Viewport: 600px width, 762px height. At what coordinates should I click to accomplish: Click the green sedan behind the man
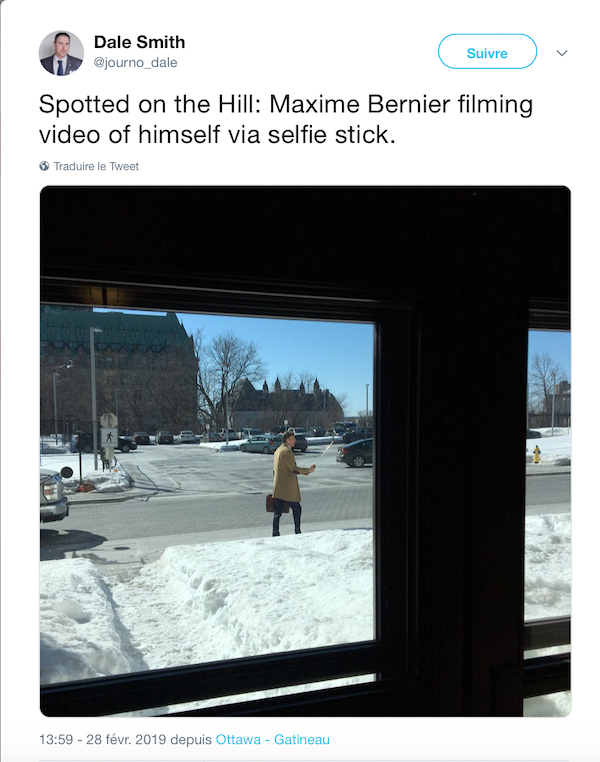262,444
